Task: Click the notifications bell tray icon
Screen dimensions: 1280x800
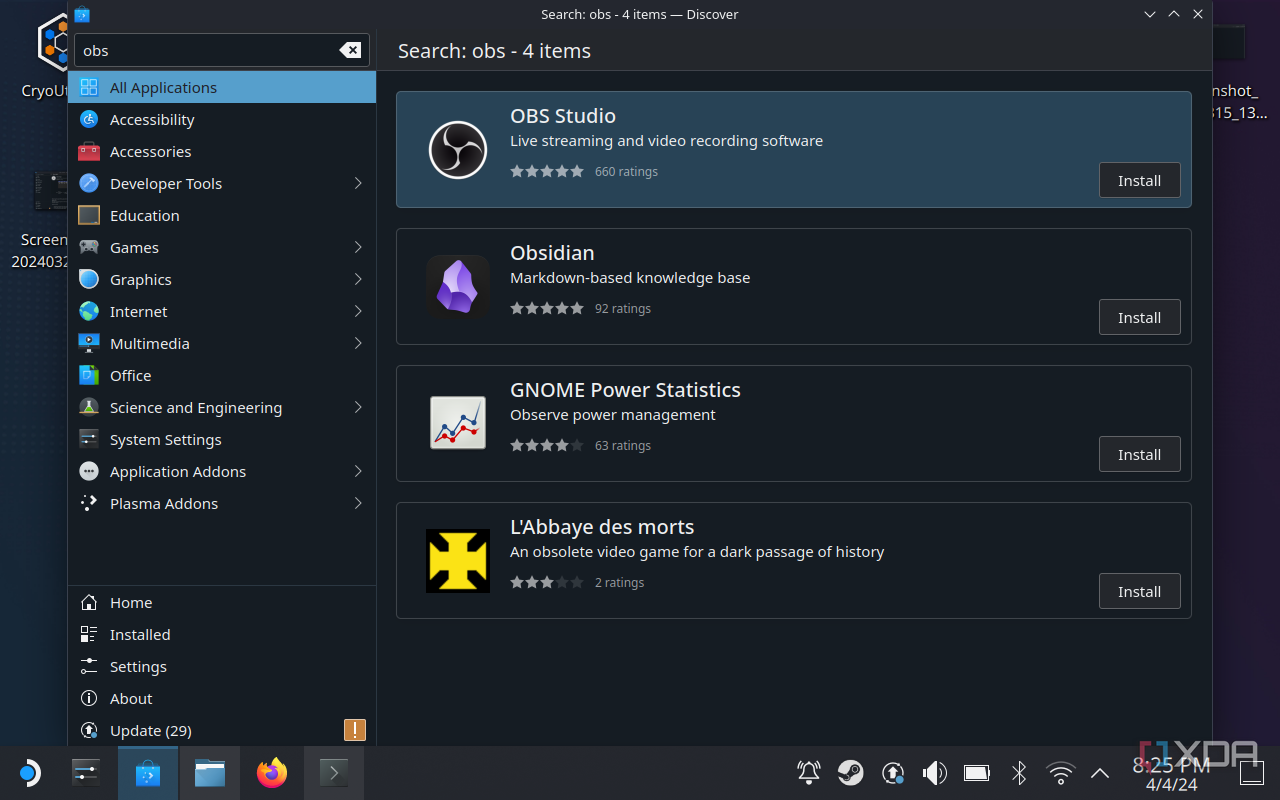Action: pos(808,772)
